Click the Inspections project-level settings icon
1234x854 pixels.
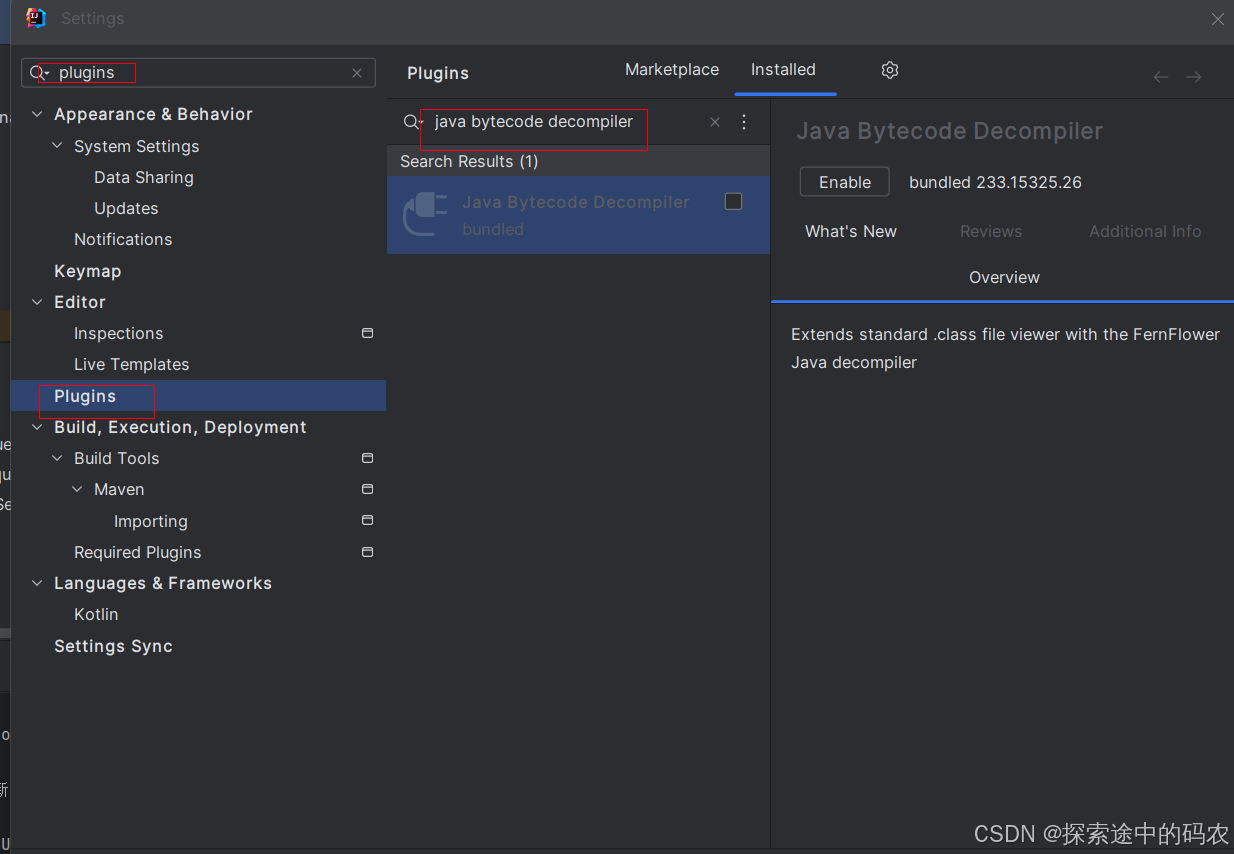coord(367,333)
